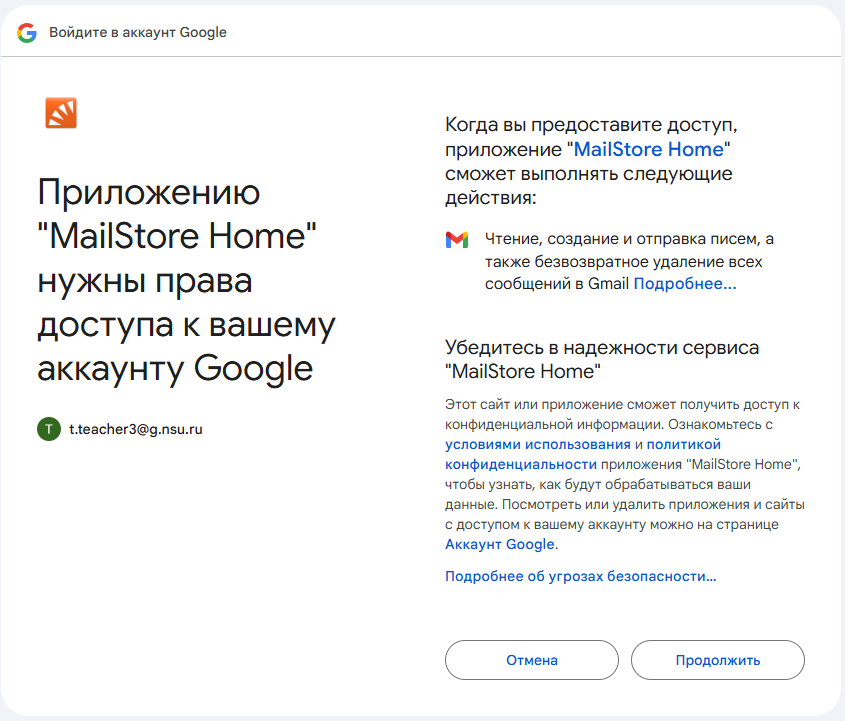Click the Когда вы предоставите доступ heading
The height and width of the screenshot is (721, 845).
click(591, 161)
